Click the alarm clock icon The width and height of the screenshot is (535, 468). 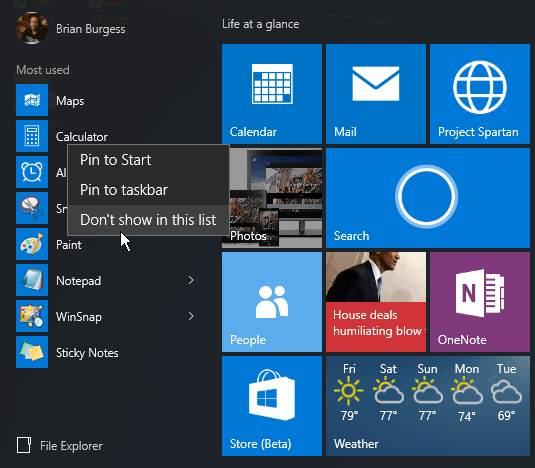[x=32, y=172]
